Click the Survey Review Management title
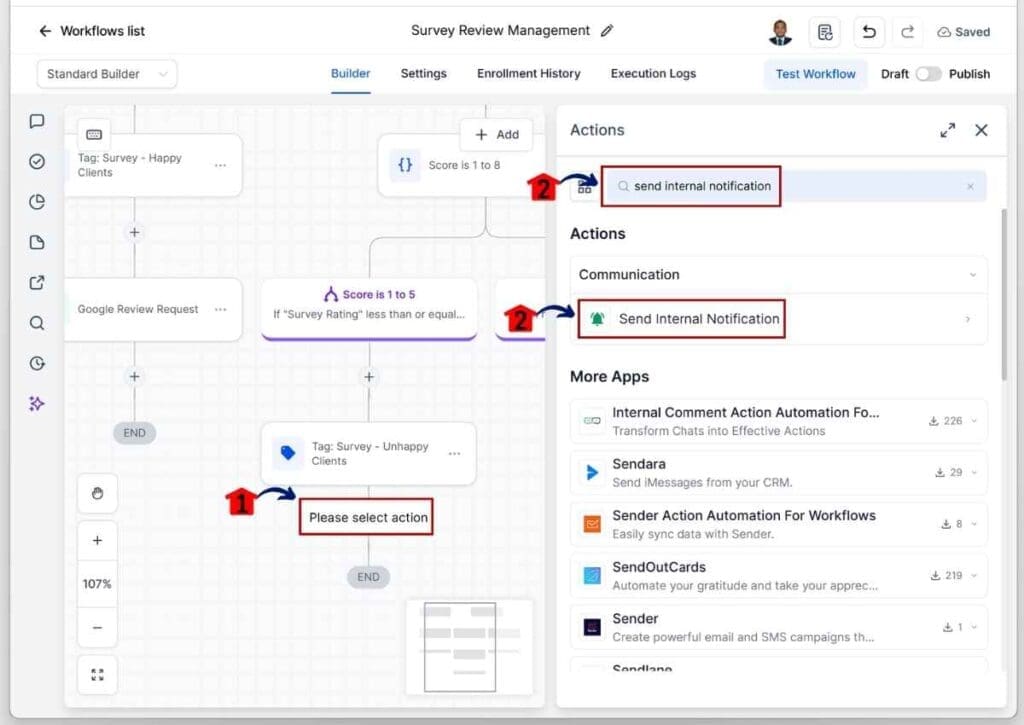1024x725 pixels. 500,31
